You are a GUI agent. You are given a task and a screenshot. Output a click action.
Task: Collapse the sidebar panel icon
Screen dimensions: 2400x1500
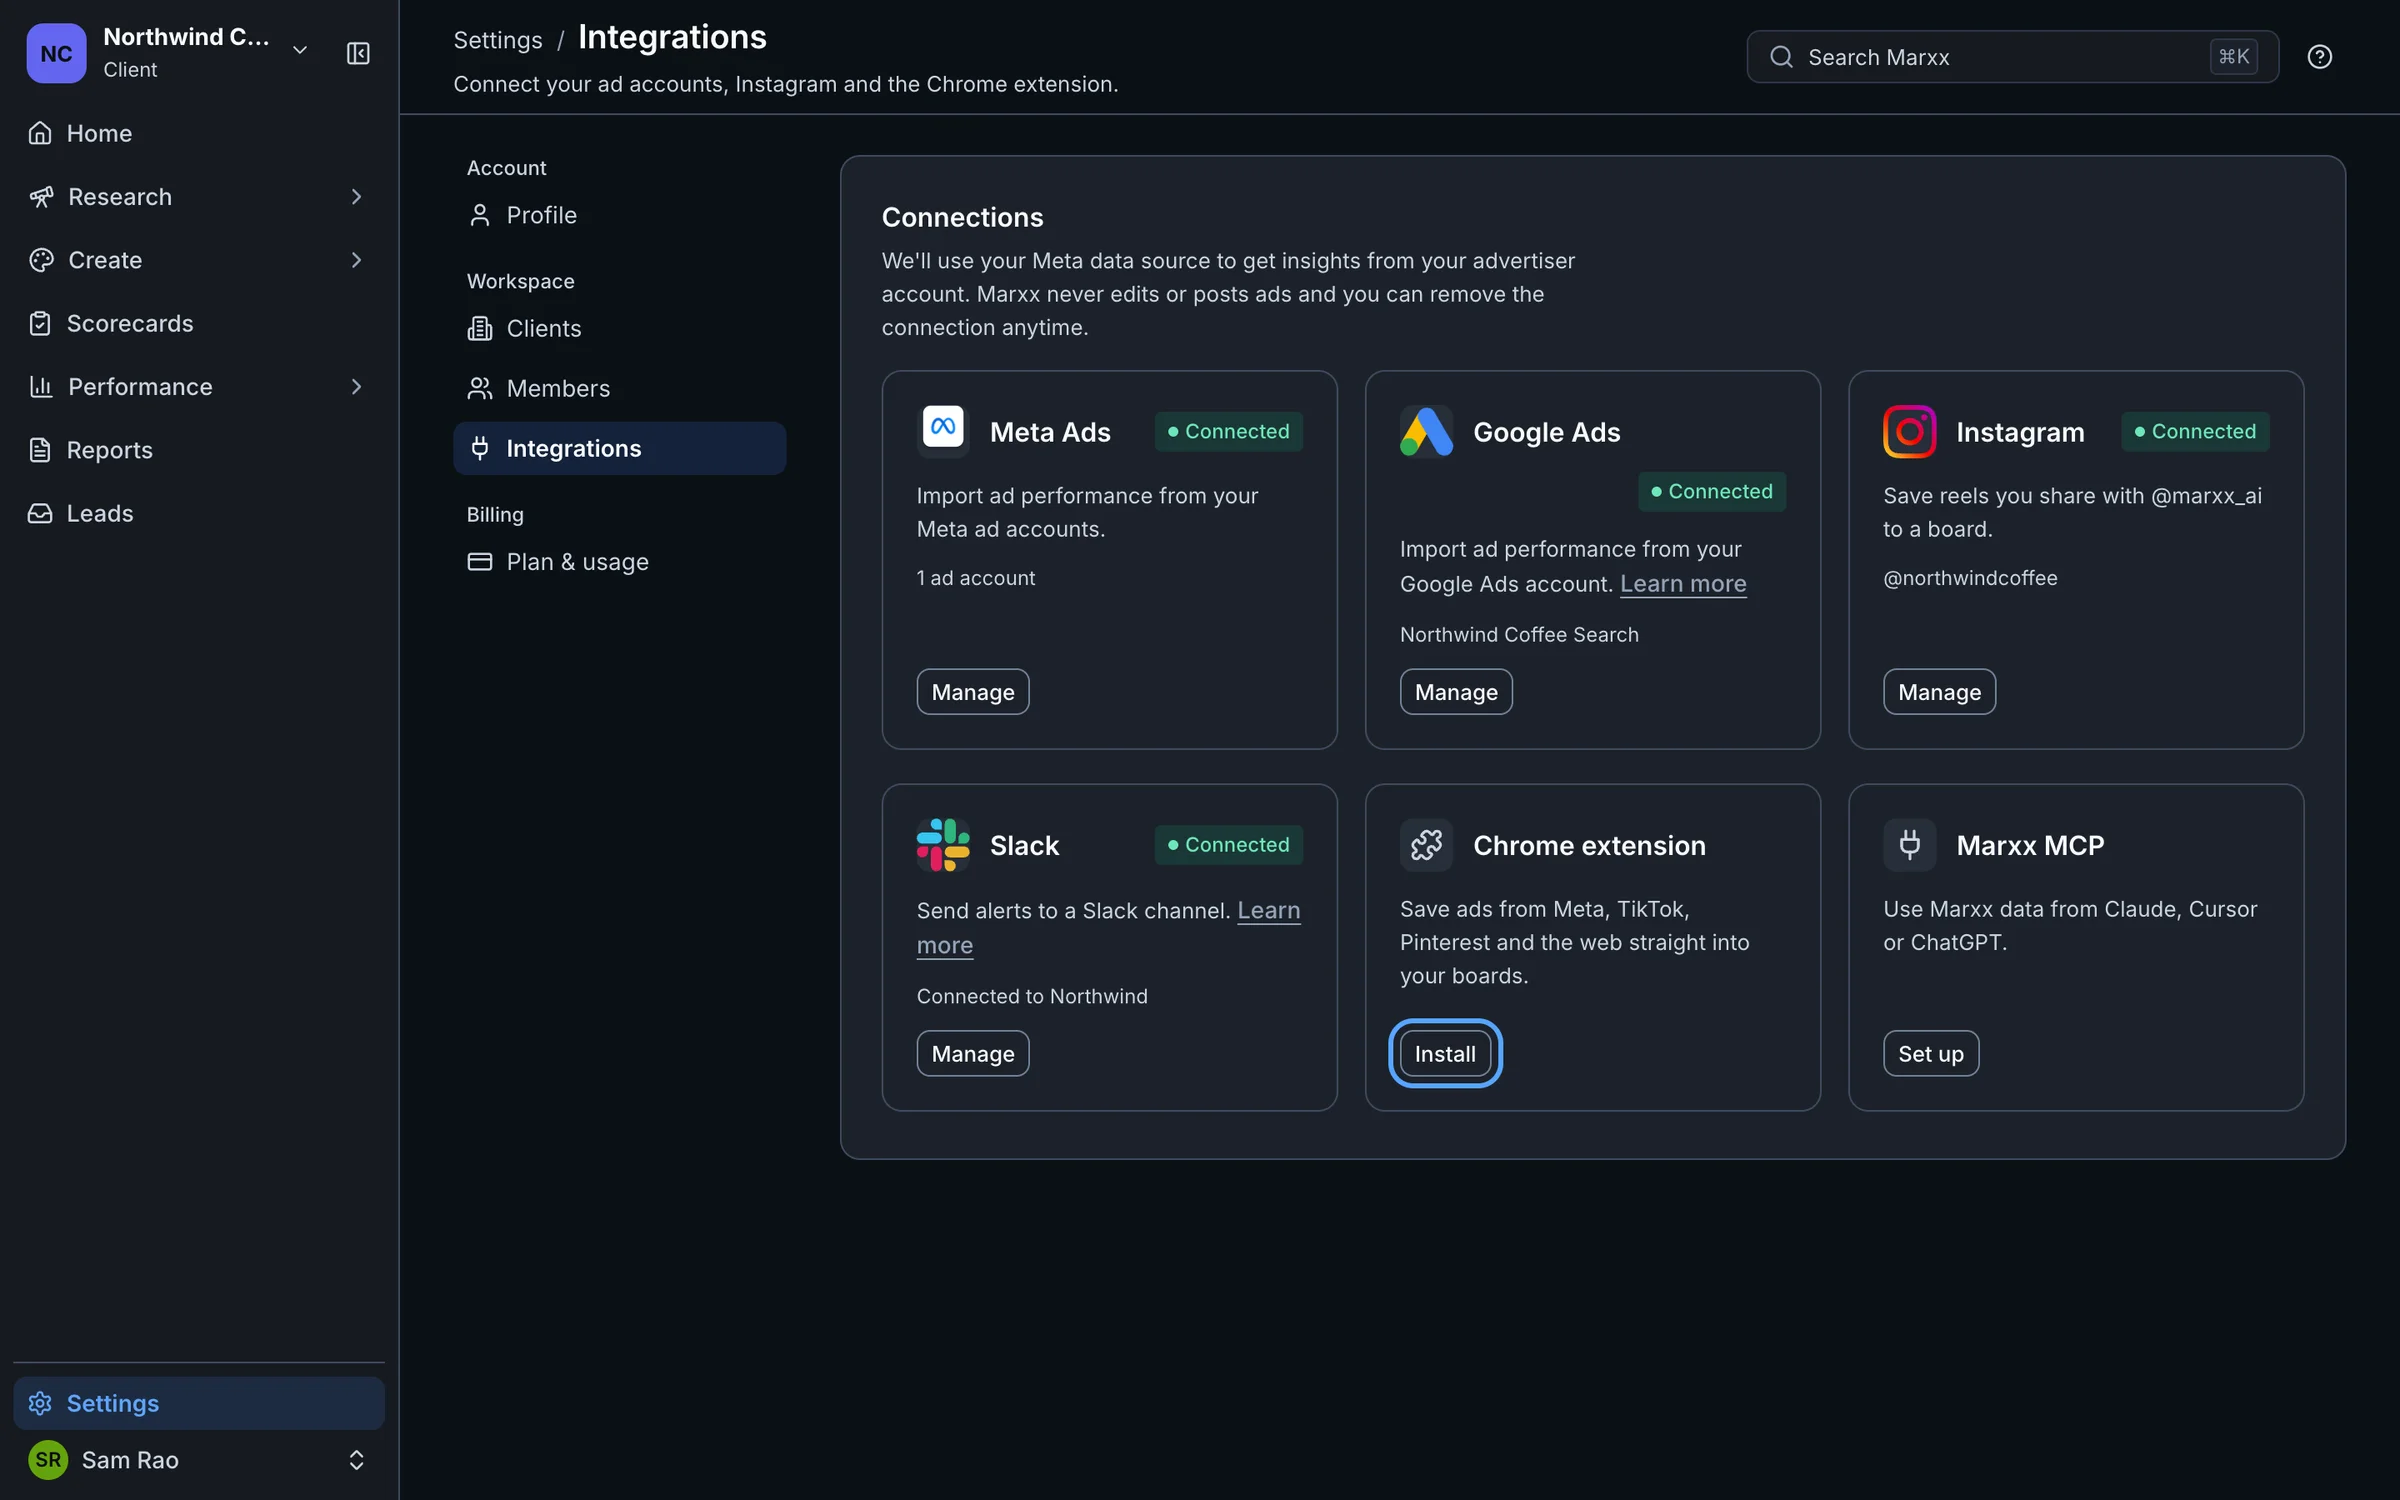pyautogui.click(x=358, y=53)
